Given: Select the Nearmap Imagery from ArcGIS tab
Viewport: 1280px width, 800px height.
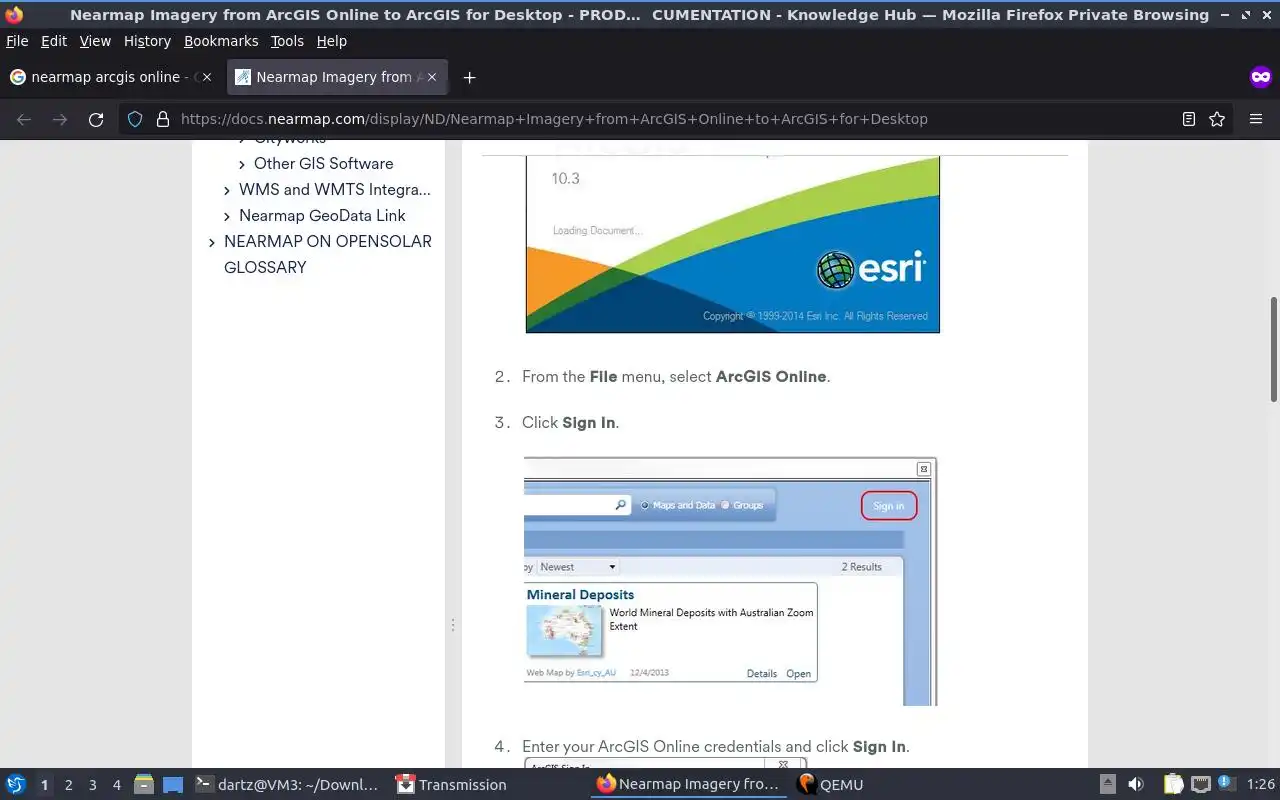Looking at the screenshot, I should [335, 77].
